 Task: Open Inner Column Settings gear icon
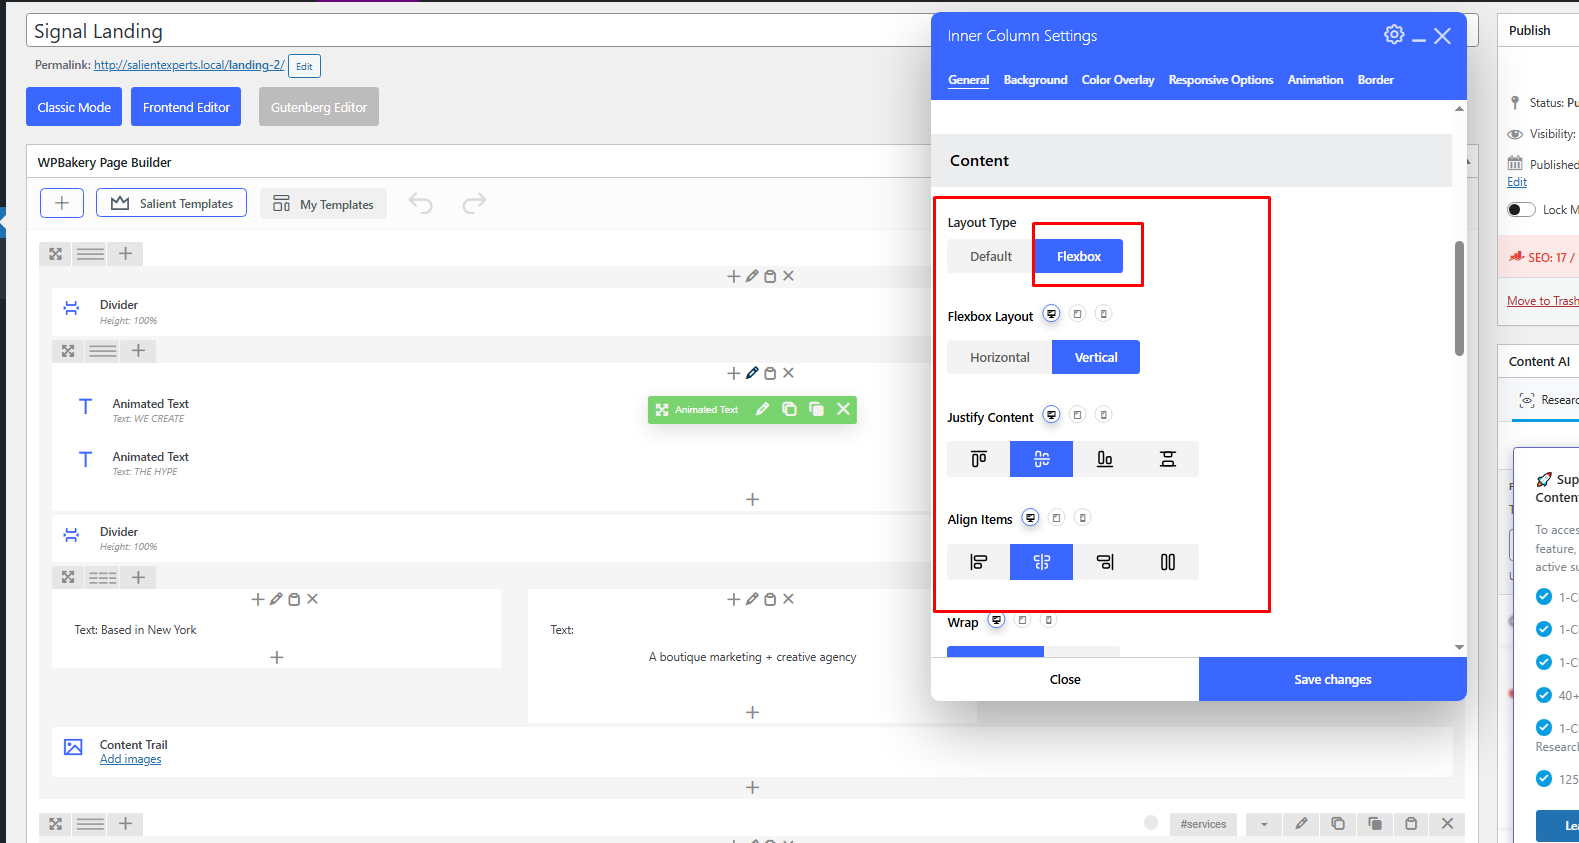point(1393,35)
